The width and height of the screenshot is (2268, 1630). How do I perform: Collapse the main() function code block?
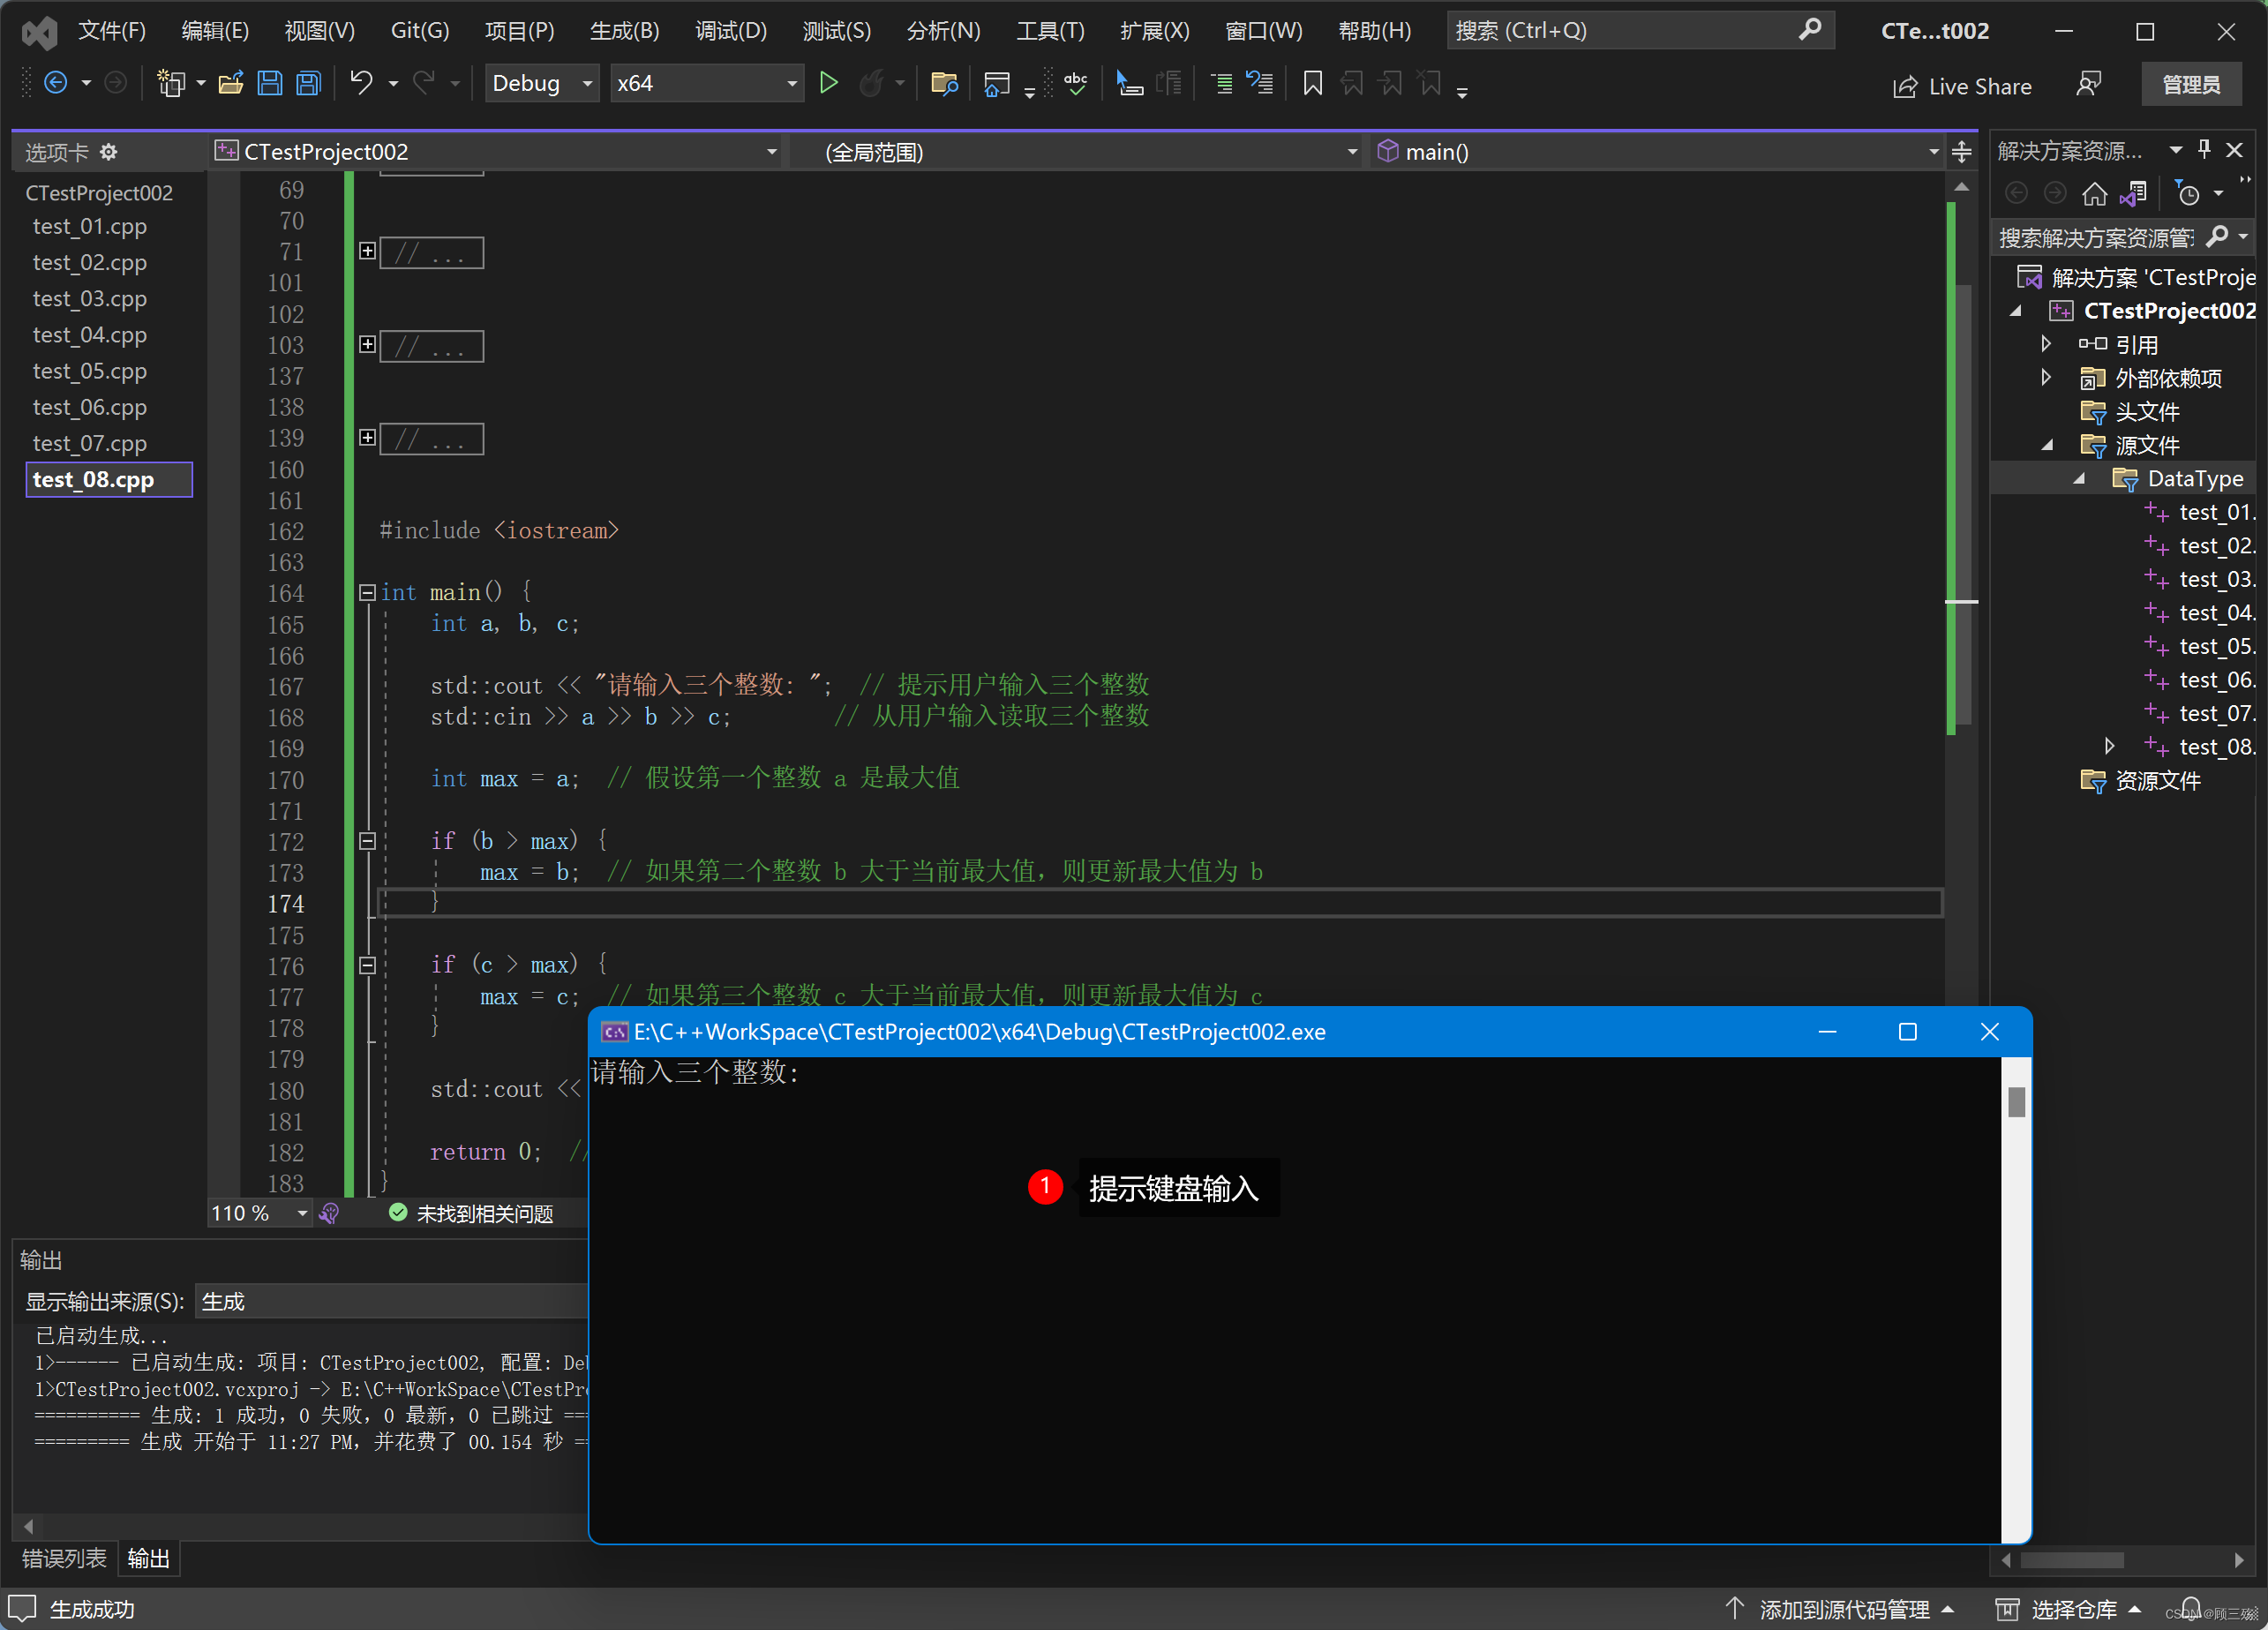click(x=367, y=593)
